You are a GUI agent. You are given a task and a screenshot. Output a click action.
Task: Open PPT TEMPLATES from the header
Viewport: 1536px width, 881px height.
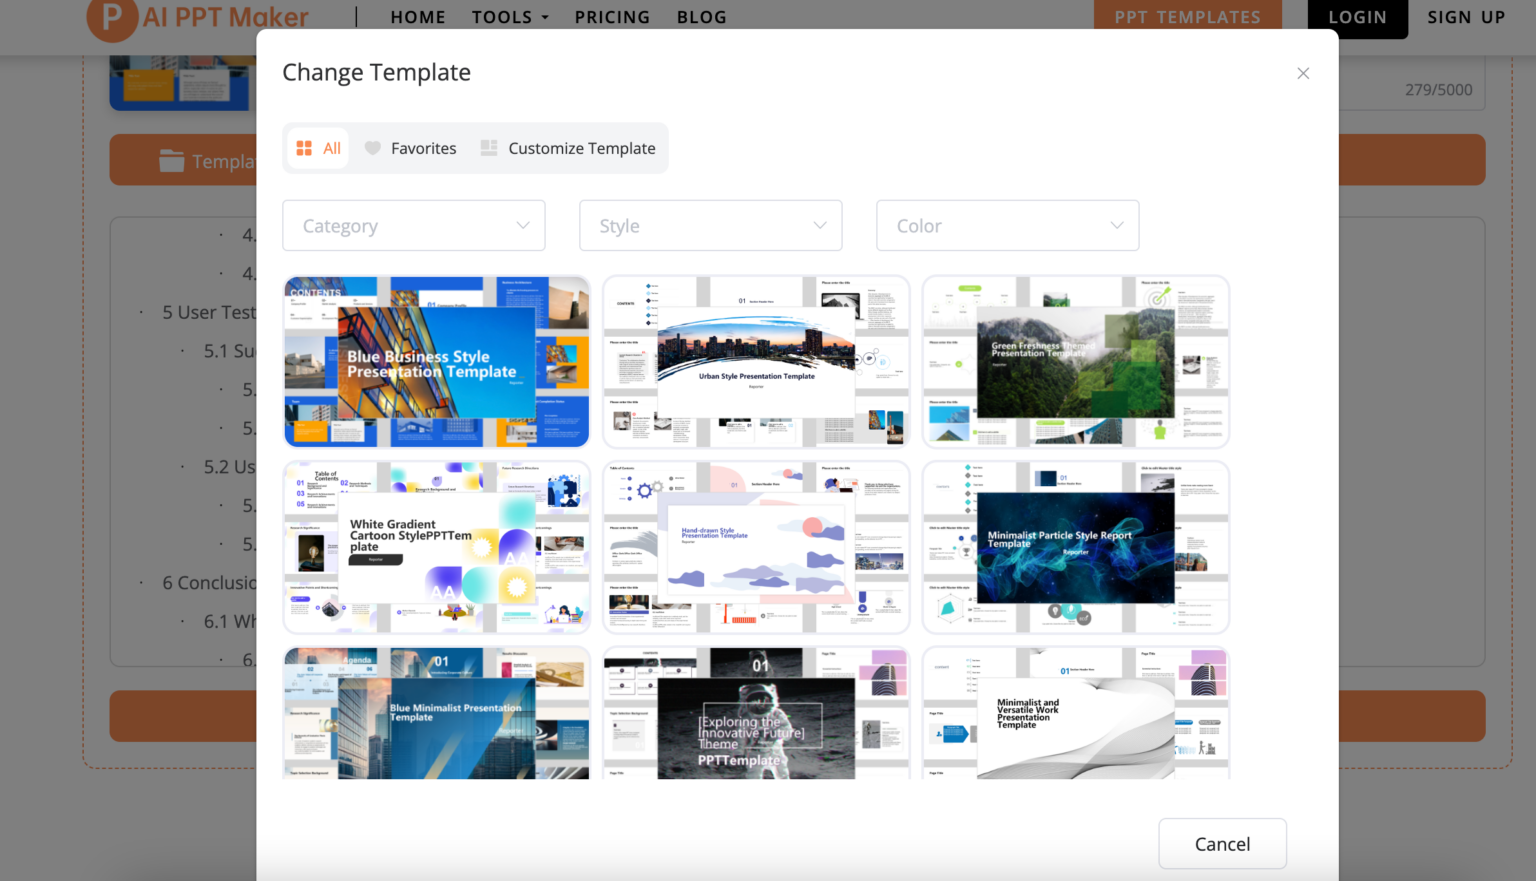tap(1187, 16)
